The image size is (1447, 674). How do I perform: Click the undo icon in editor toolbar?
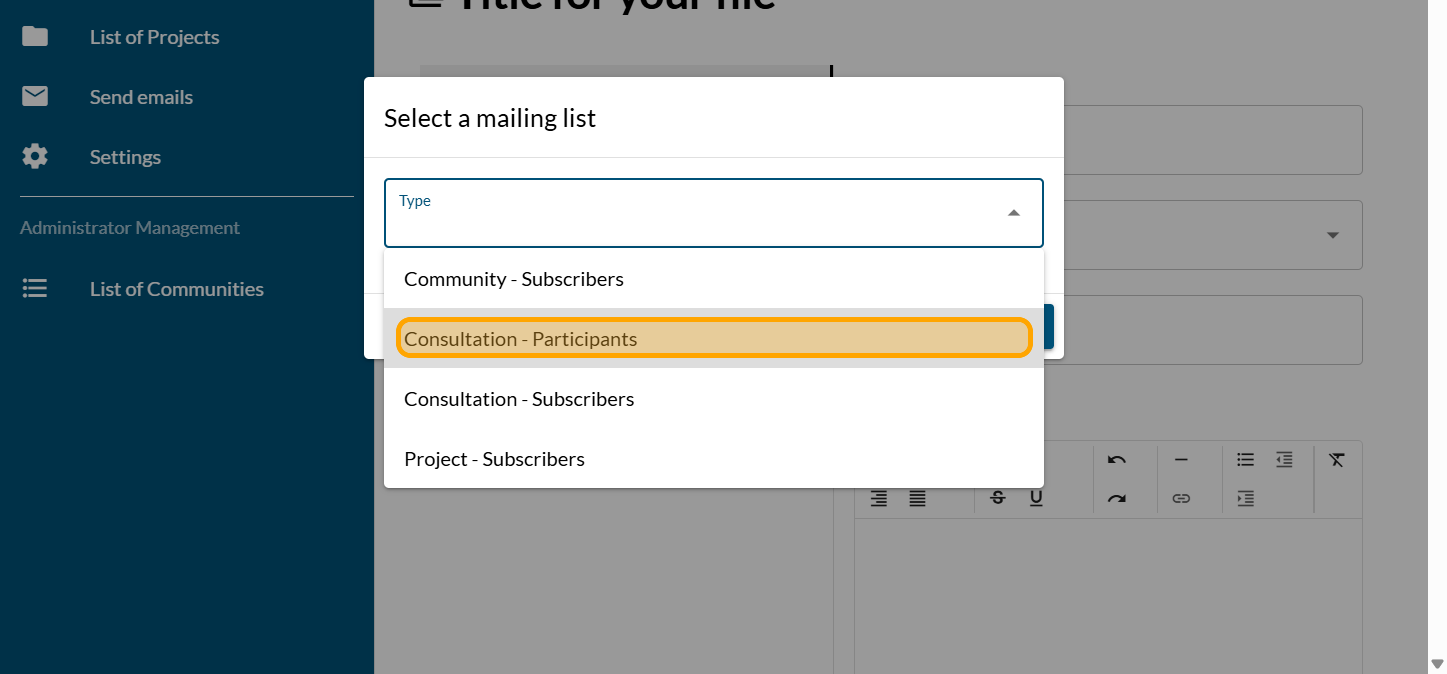[x=1117, y=460]
